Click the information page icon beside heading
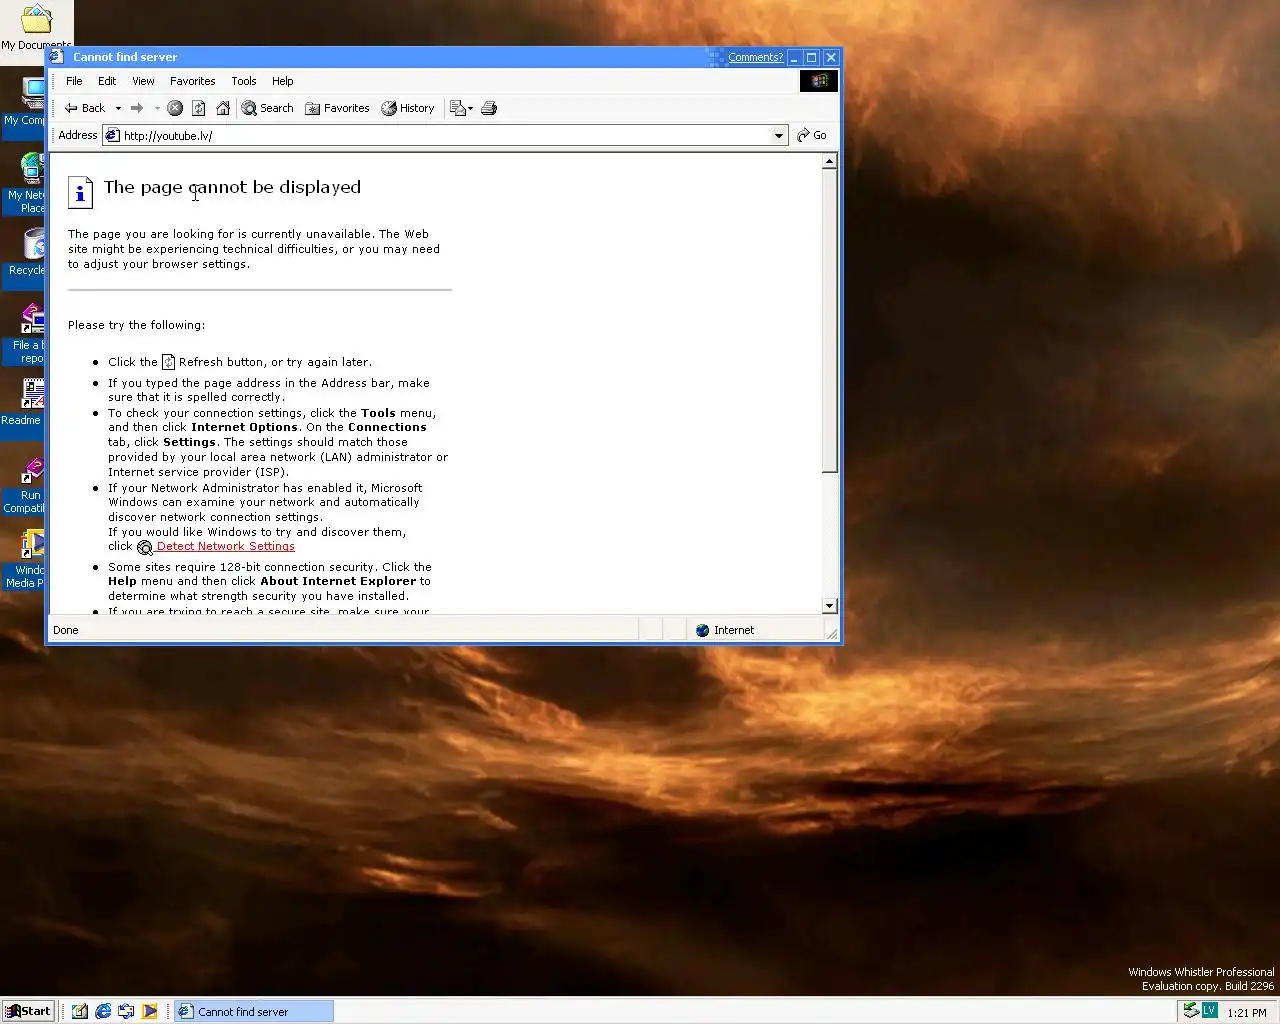This screenshot has width=1280, height=1024. 80,192
